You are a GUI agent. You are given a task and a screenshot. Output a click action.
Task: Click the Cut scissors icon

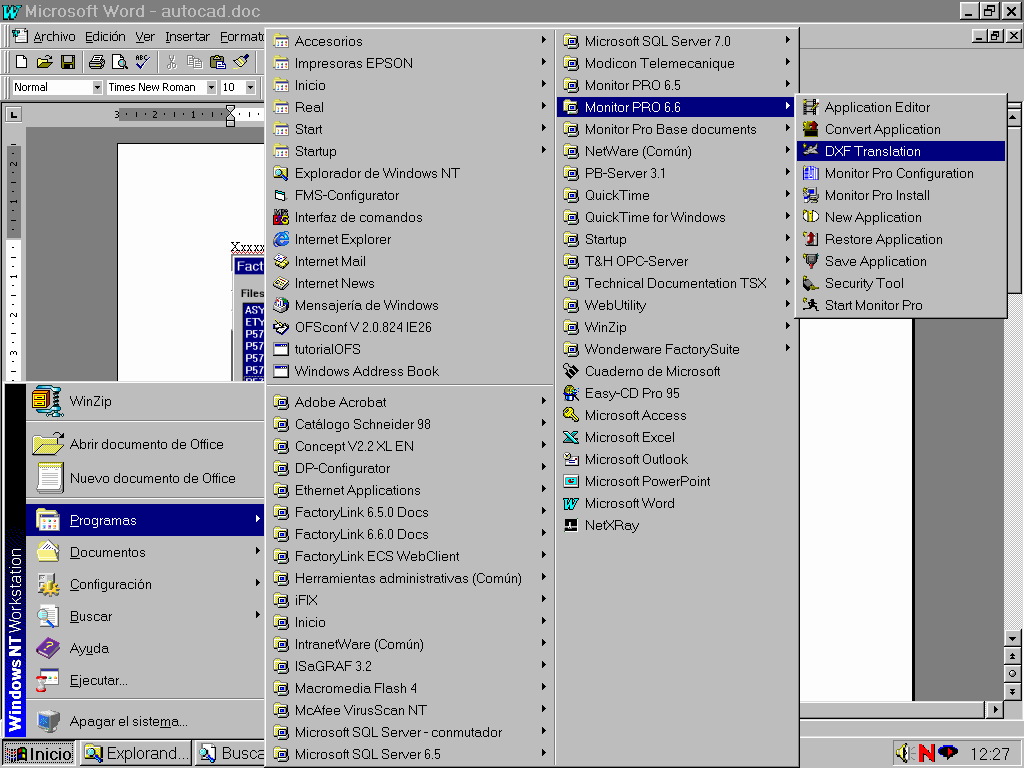point(172,62)
